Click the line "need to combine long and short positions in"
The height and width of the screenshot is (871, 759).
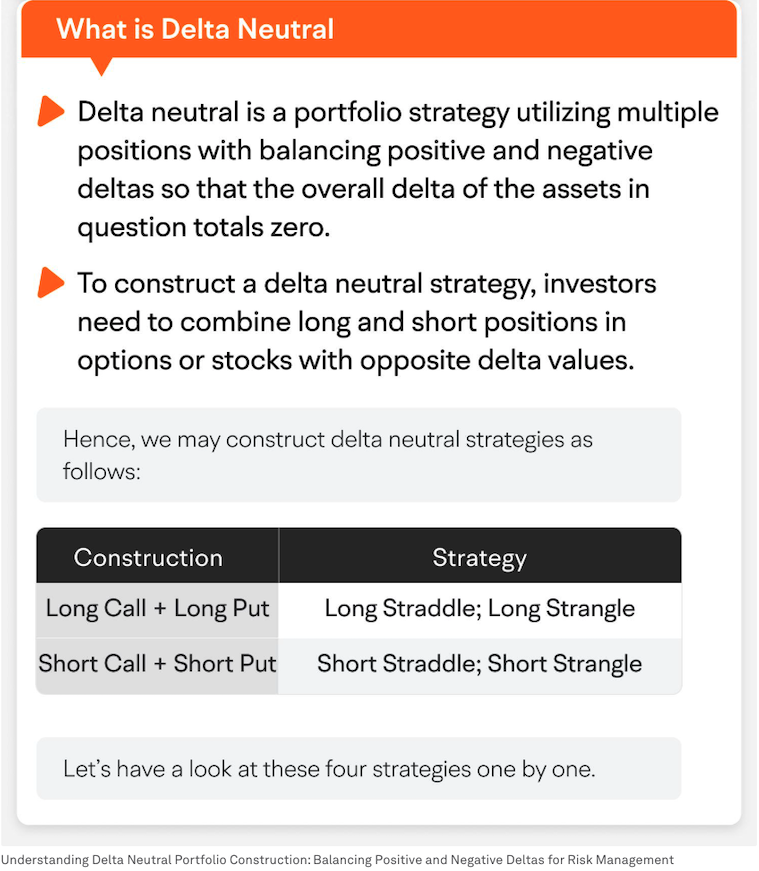click(351, 322)
